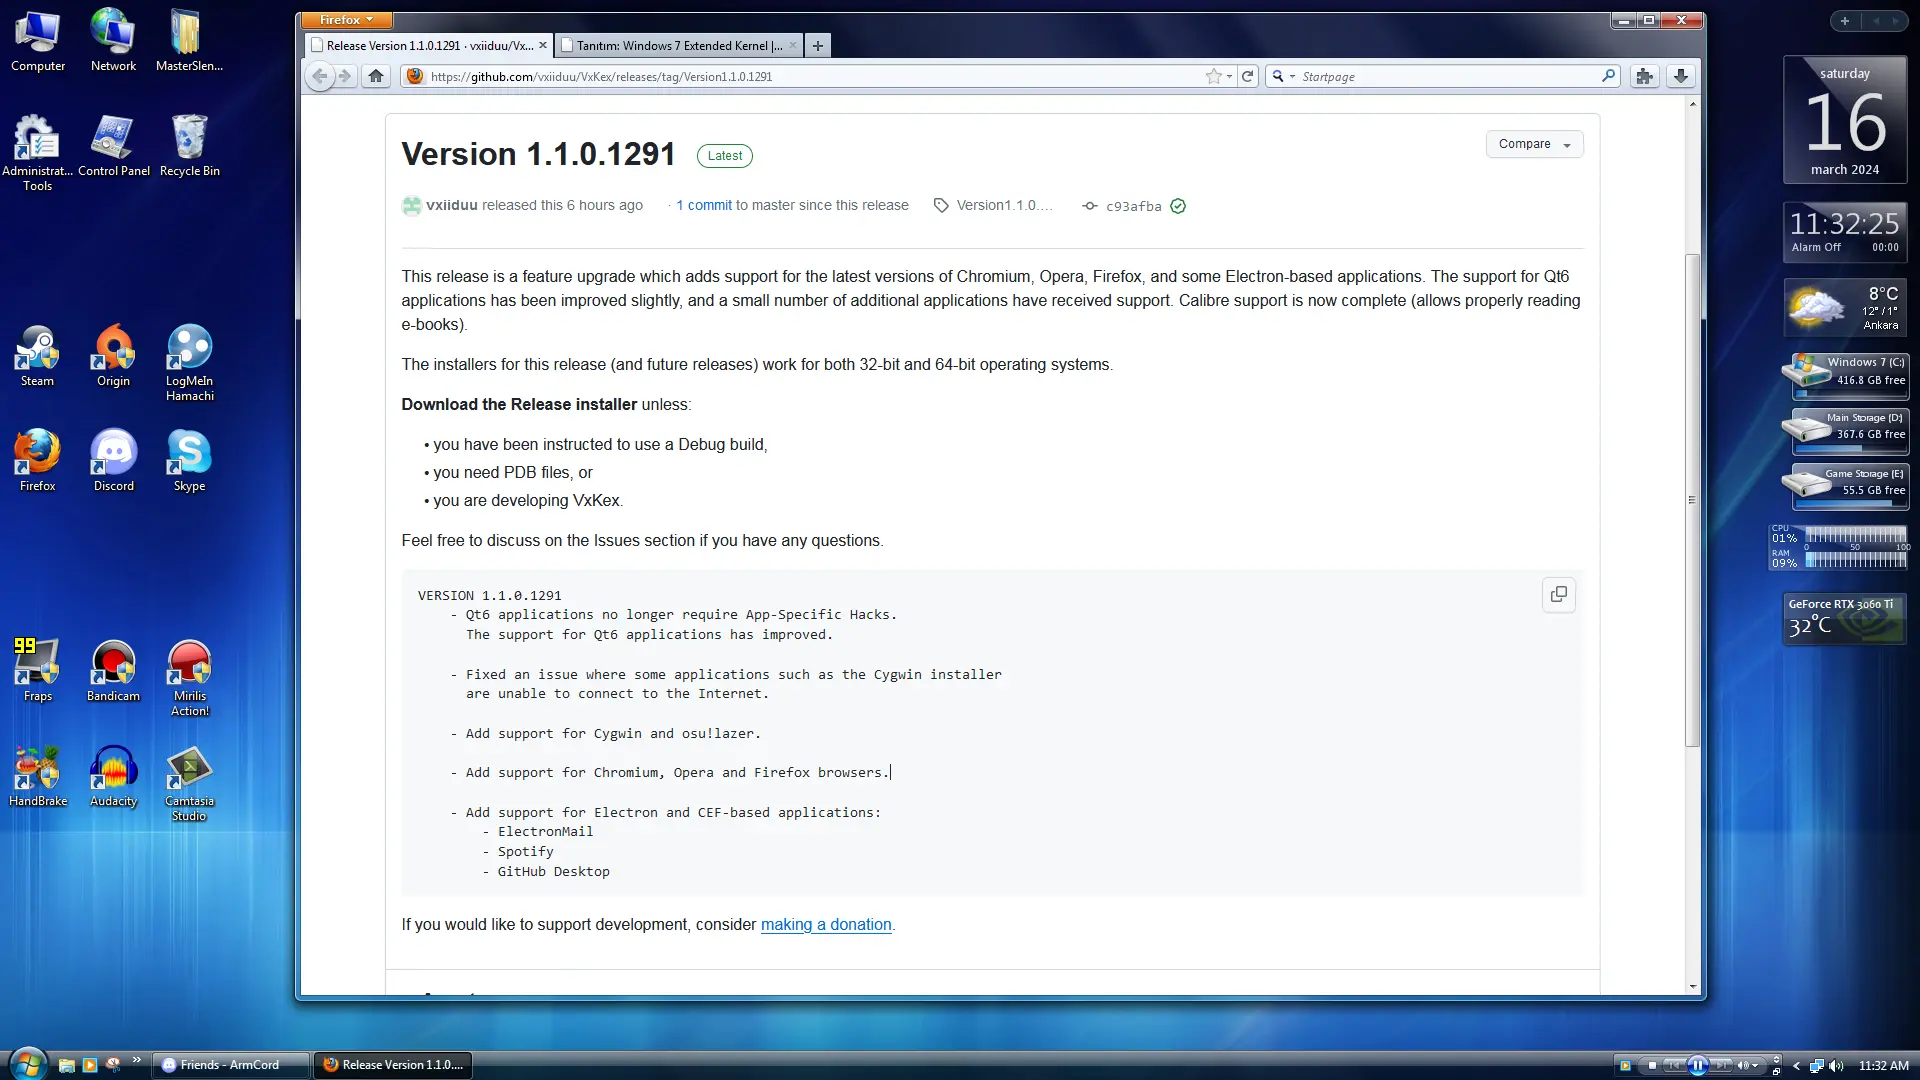Expand the quick launch overflow chevron
The image size is (1920, 1080).
136,1060
